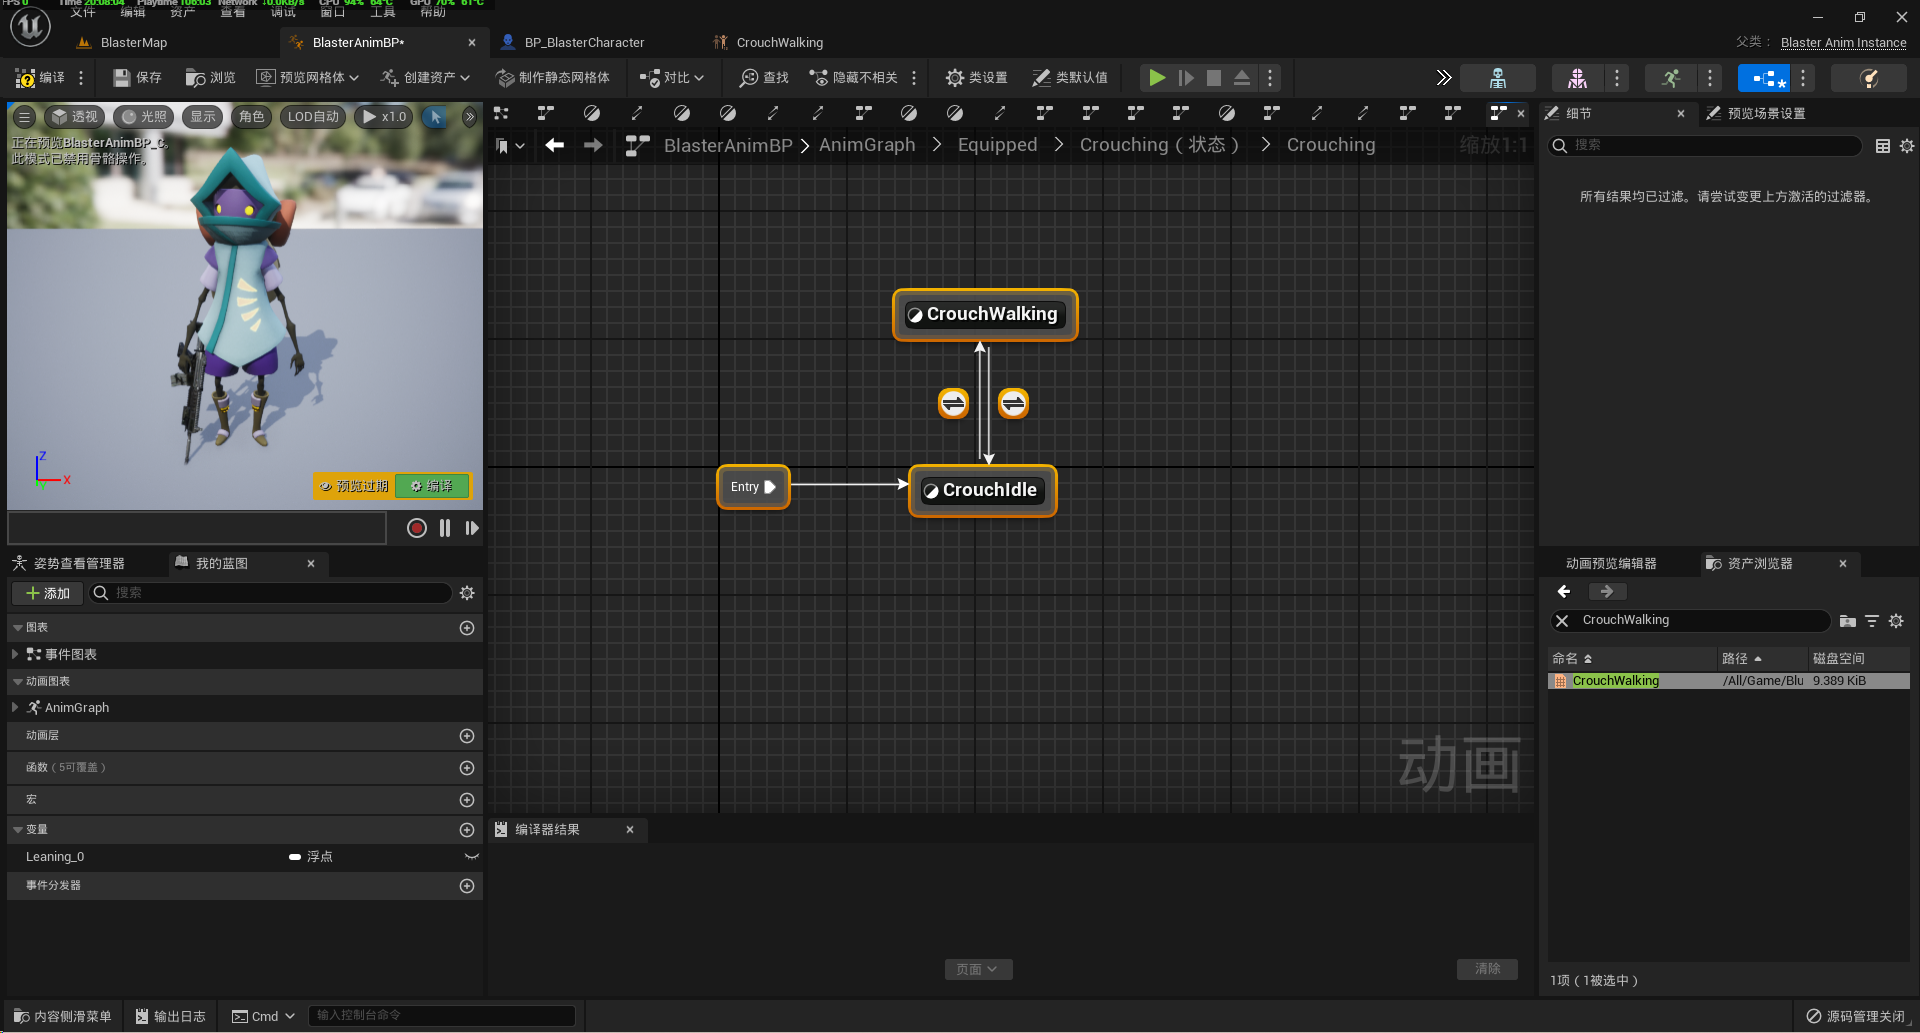Step forward preview animation frame
1920x1033 pixels.
click(x=472, y=528)
